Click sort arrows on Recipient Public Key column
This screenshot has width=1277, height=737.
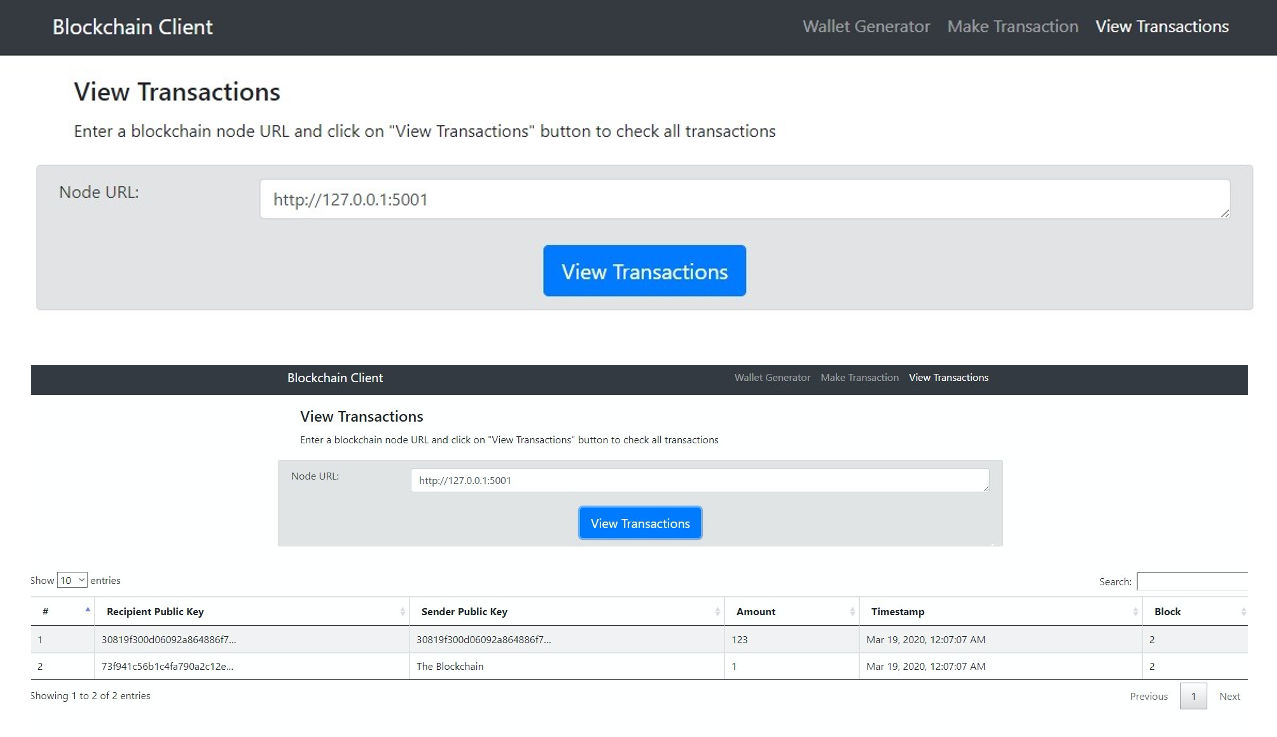click(x=403, y=612)
